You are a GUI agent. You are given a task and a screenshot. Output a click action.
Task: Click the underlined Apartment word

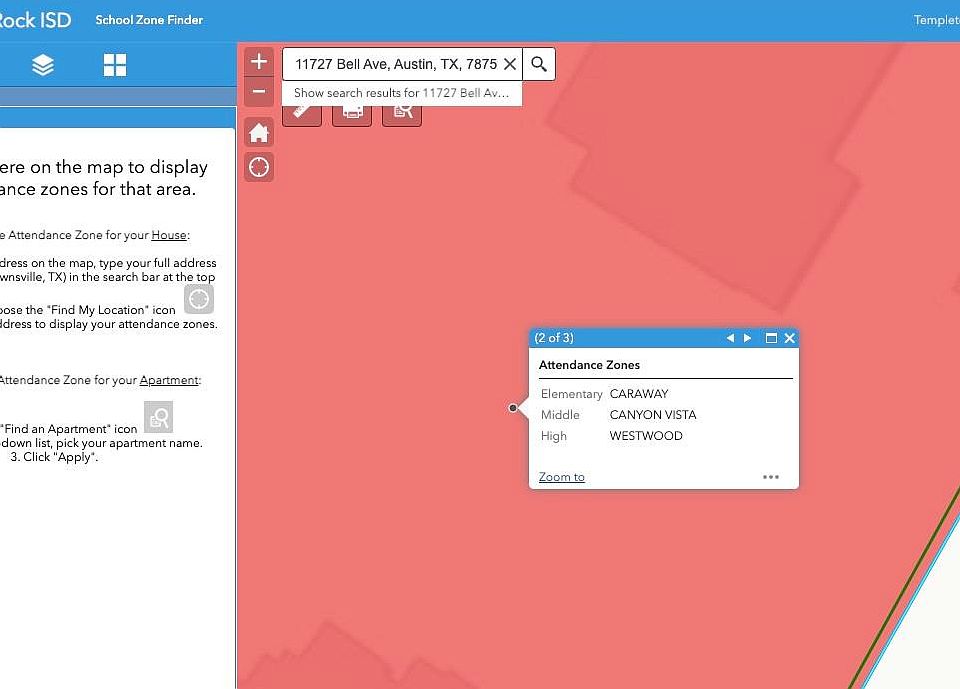pos(169,380)
